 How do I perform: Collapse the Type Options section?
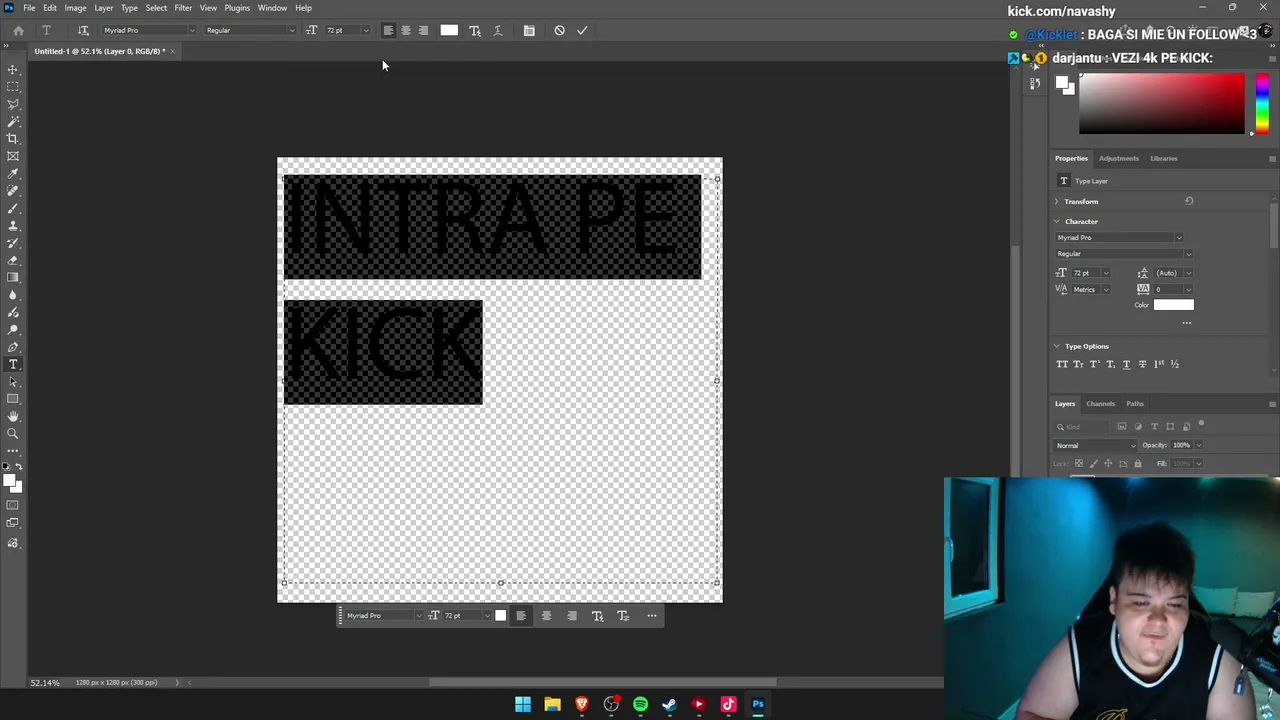coord(1057,346)
